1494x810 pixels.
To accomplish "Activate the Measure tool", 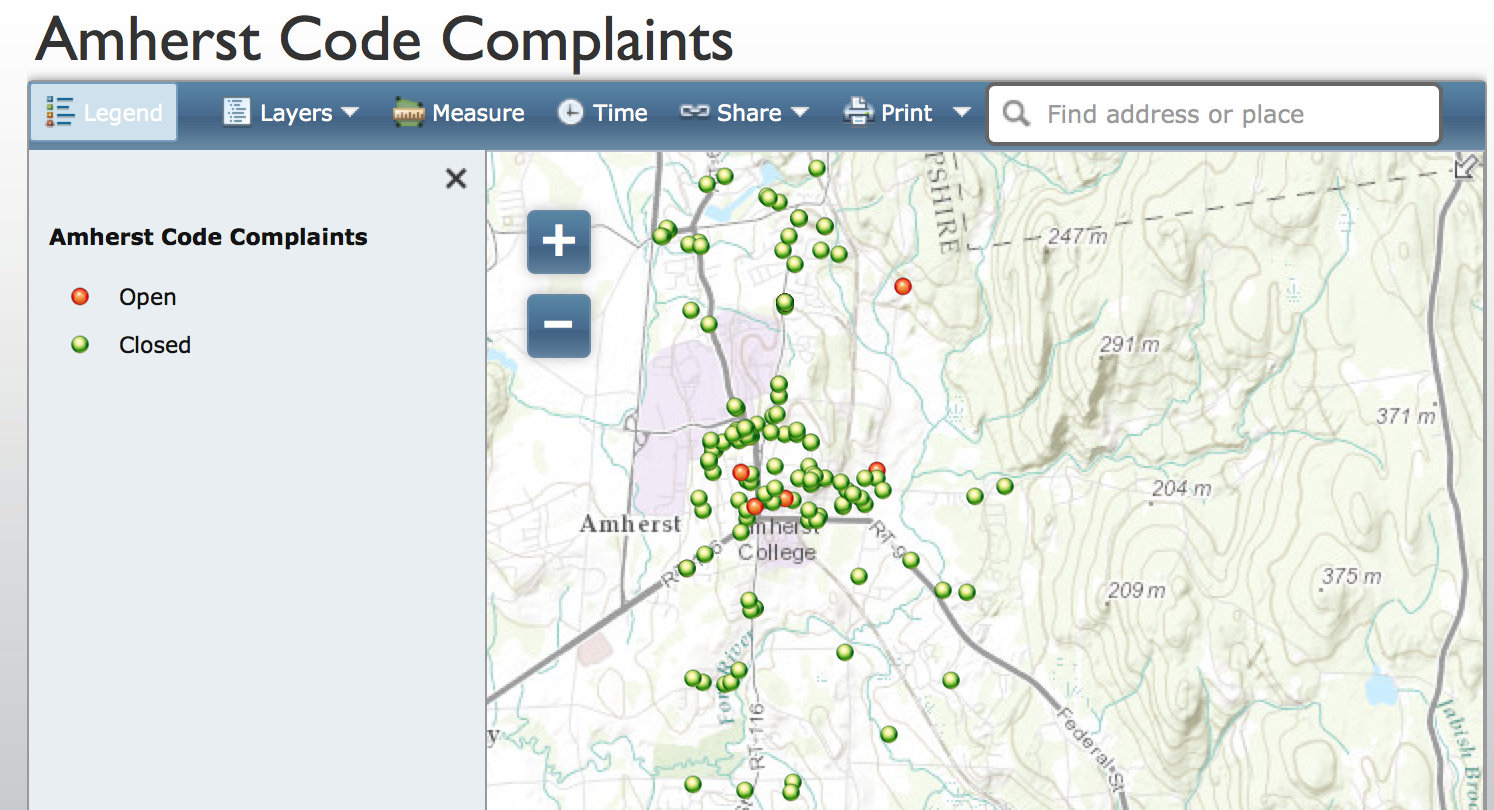I will click(x=459, y=113).
